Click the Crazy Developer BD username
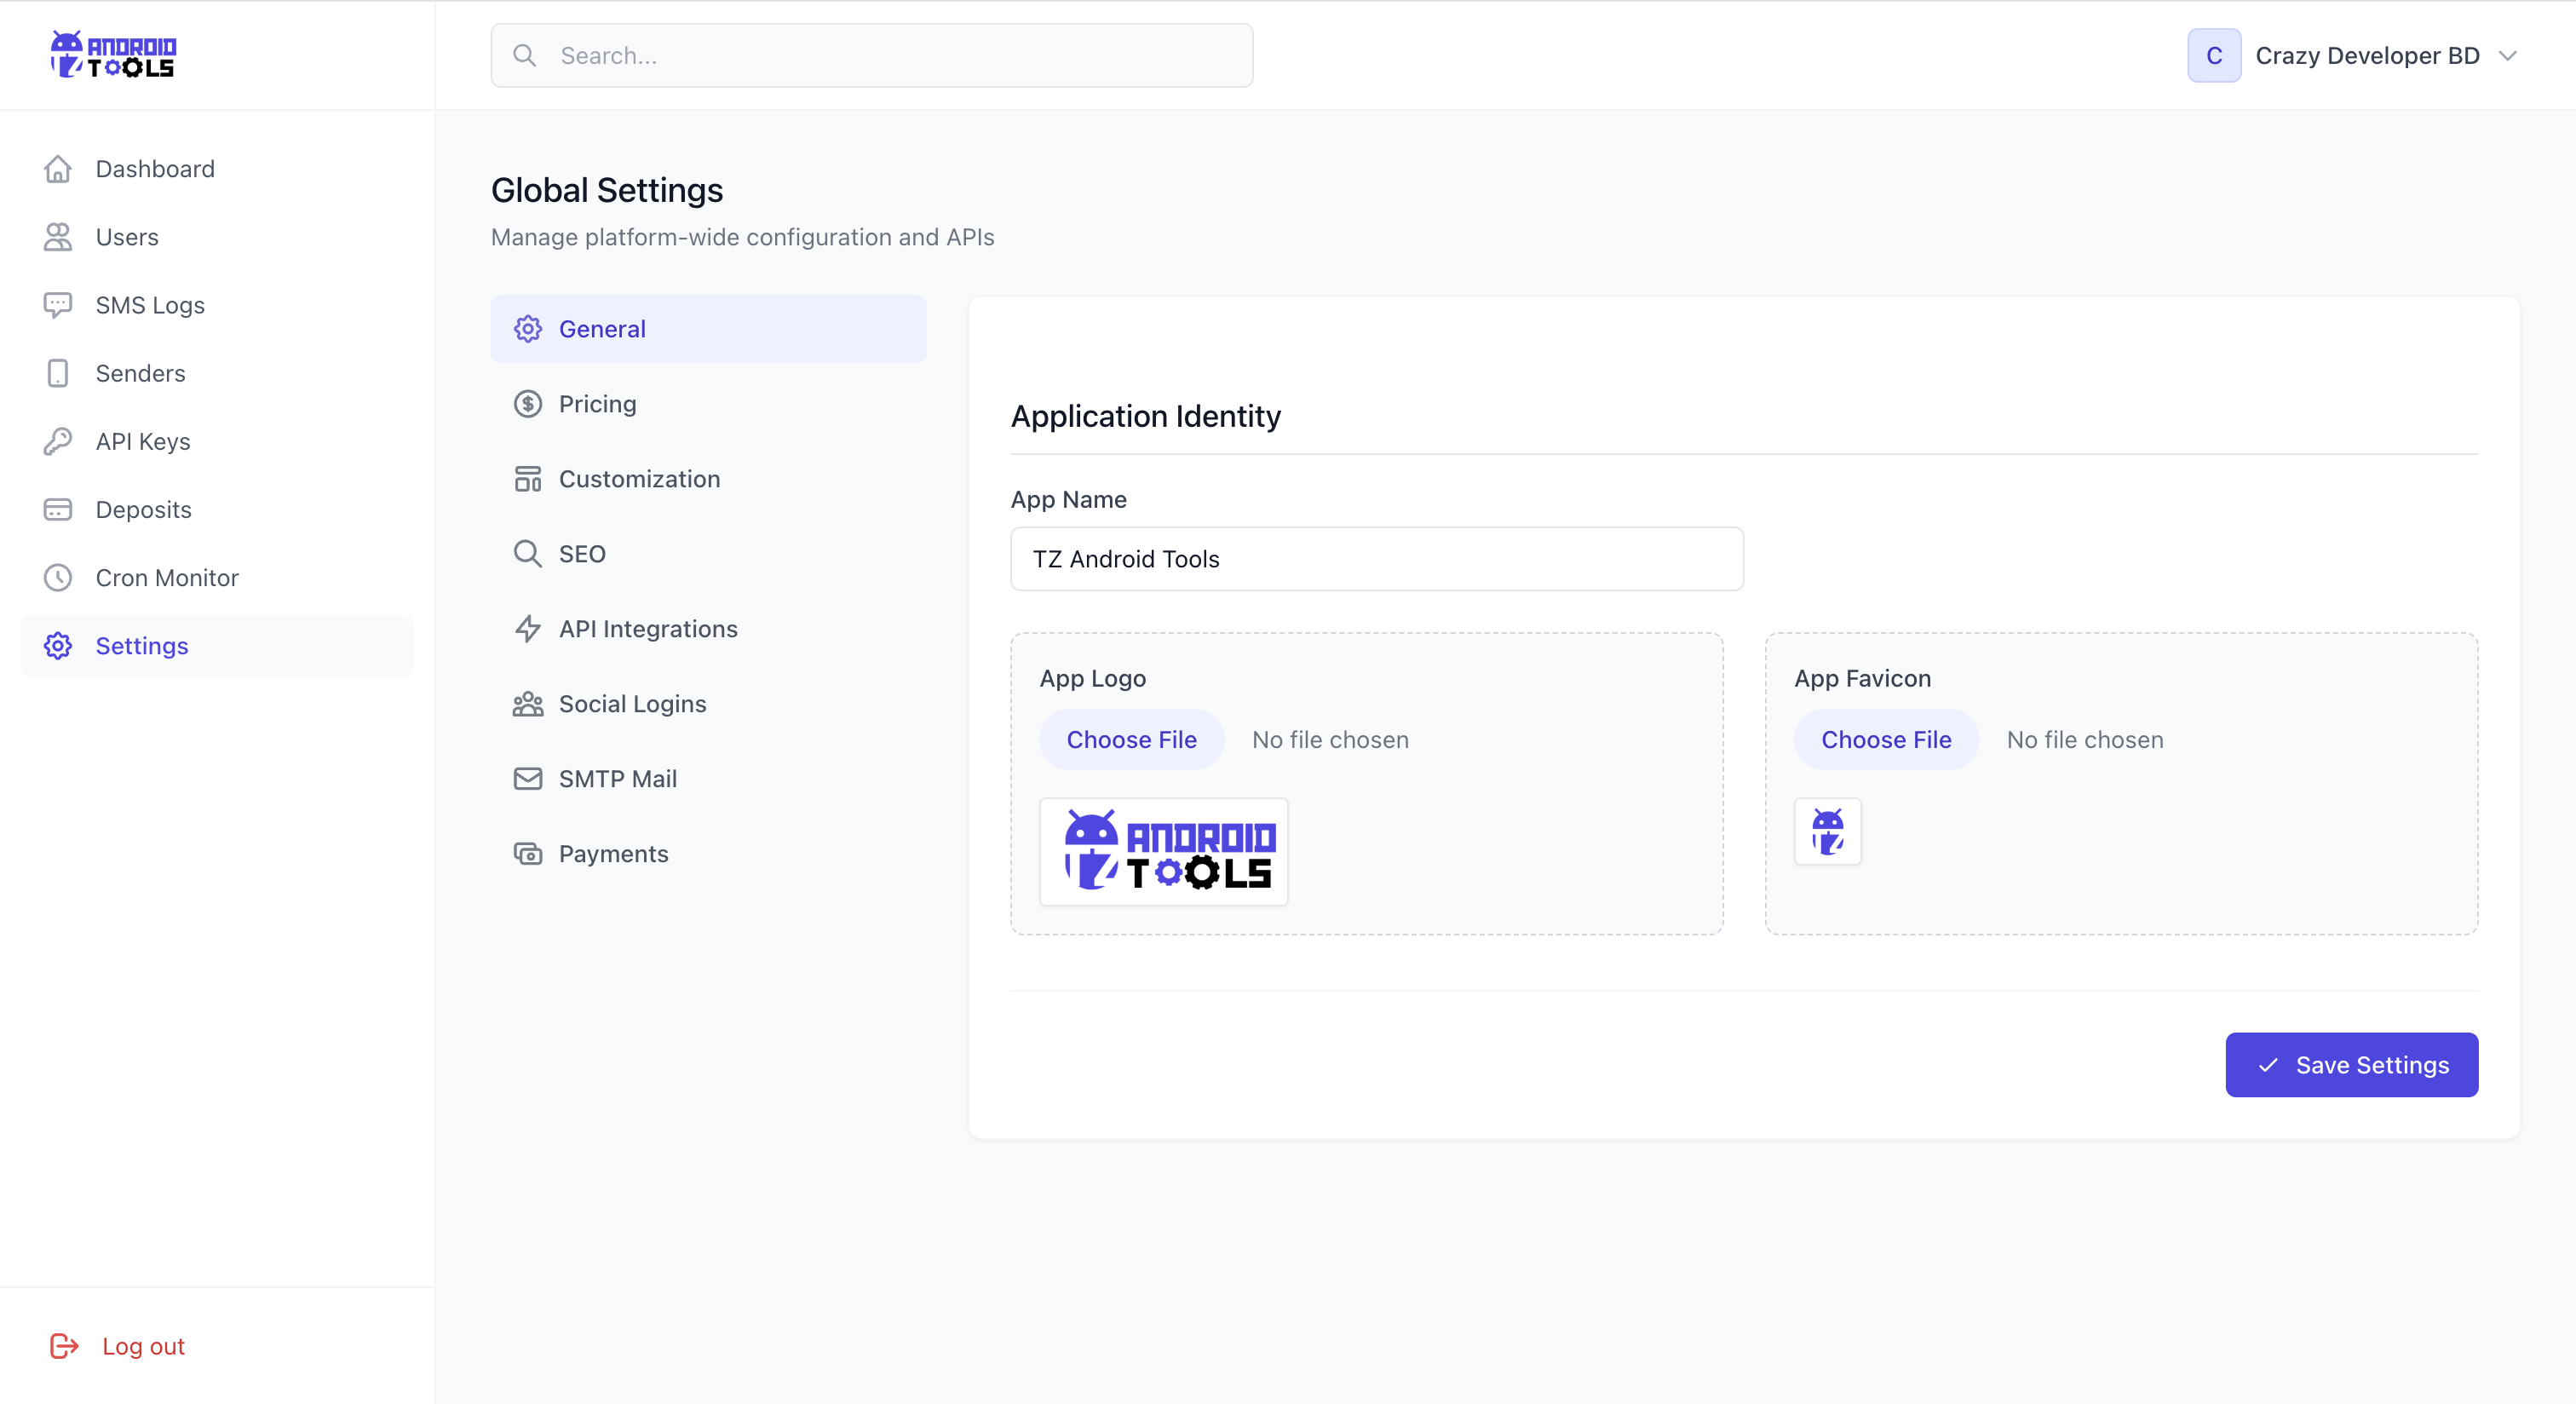Viewport: 2576px width, 1404px height. pyautogui.click(x=2367, y=56)
